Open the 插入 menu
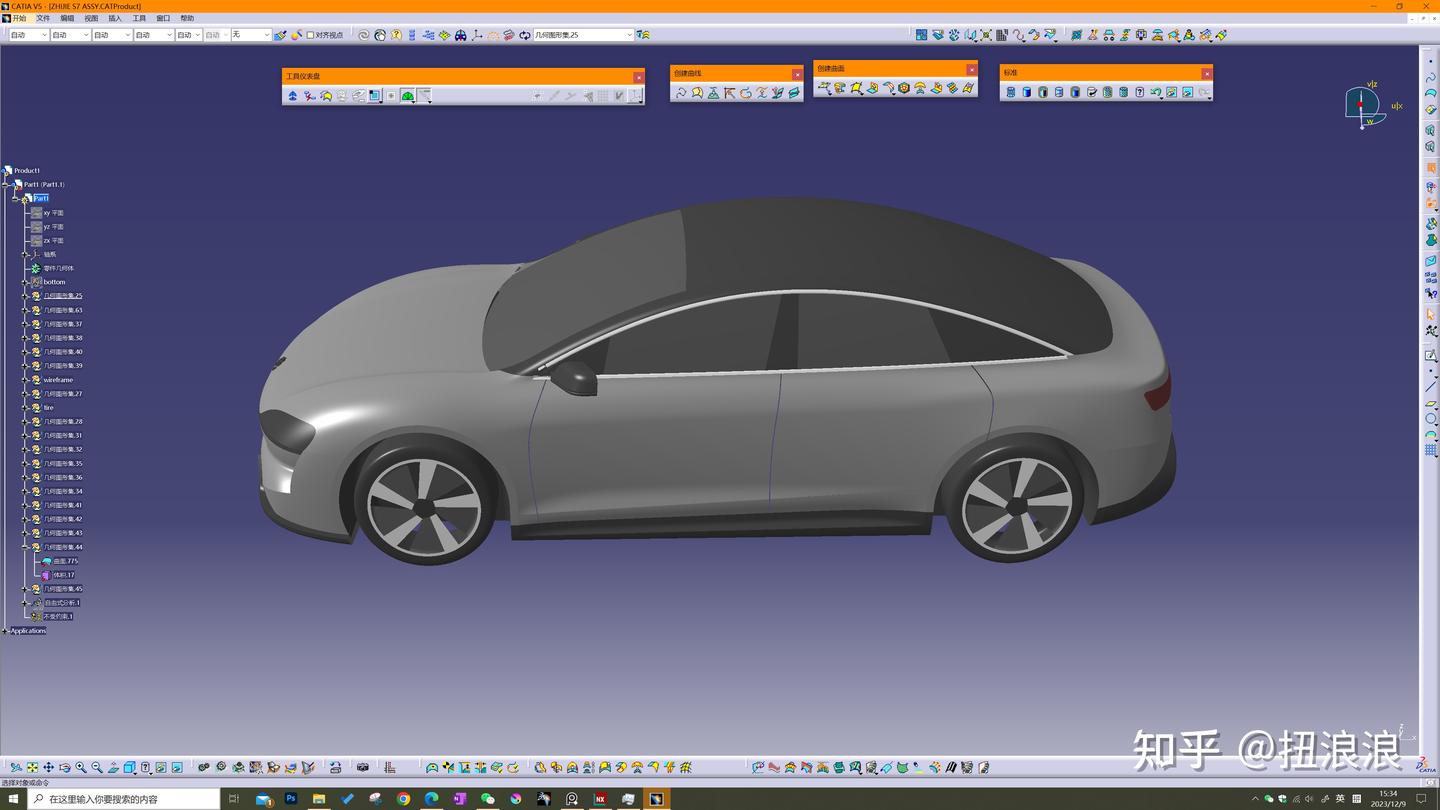The width and height of the screenshot is (1440, 810). coord(113,17)
